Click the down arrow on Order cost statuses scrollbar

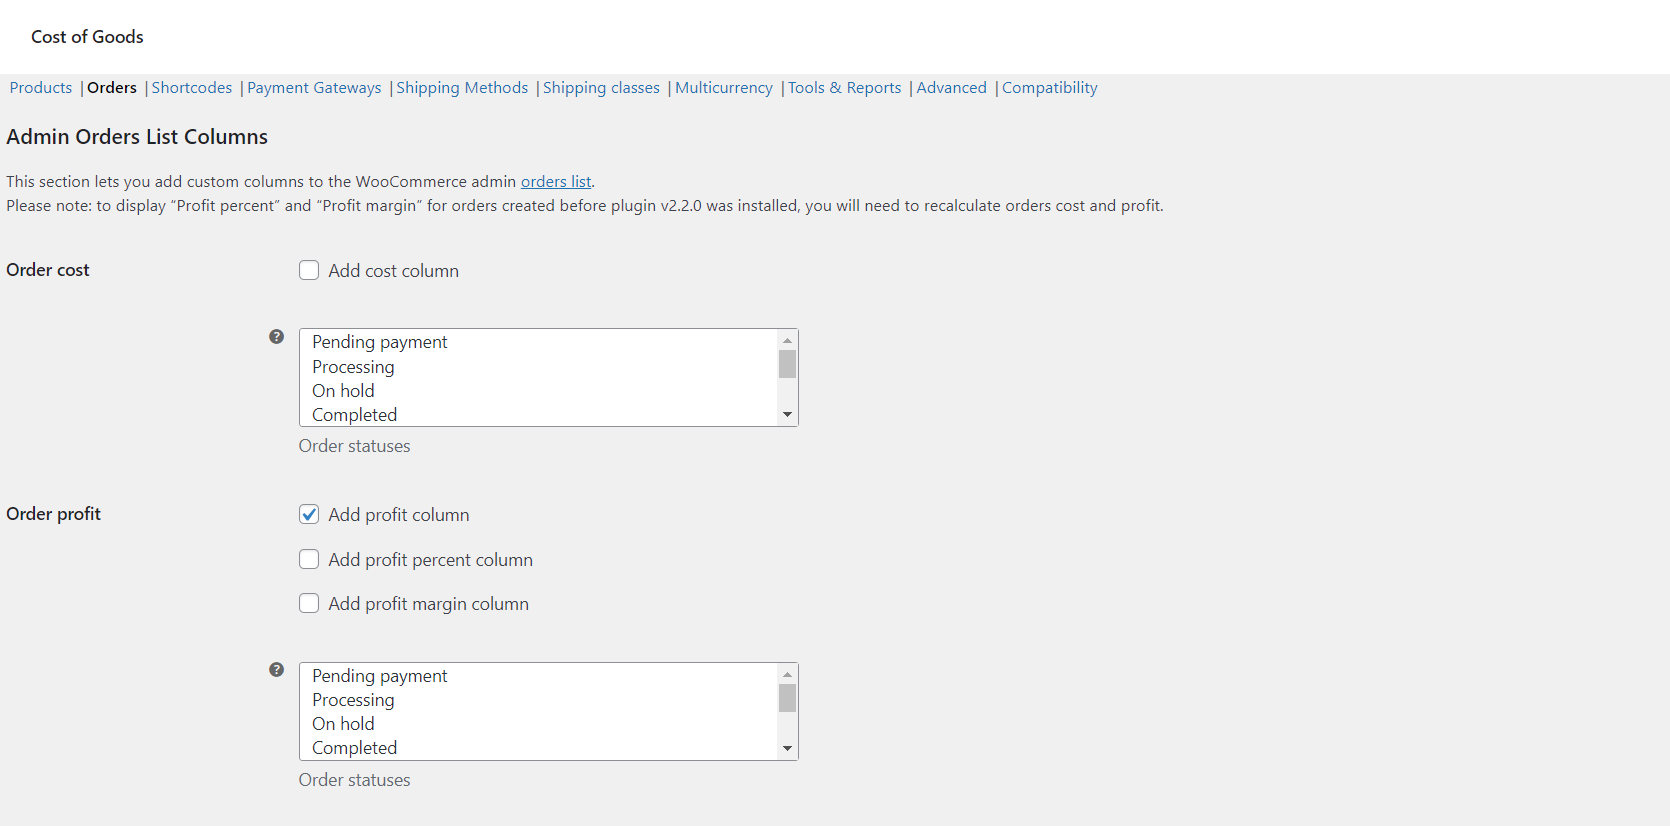(x=787, y=413)
